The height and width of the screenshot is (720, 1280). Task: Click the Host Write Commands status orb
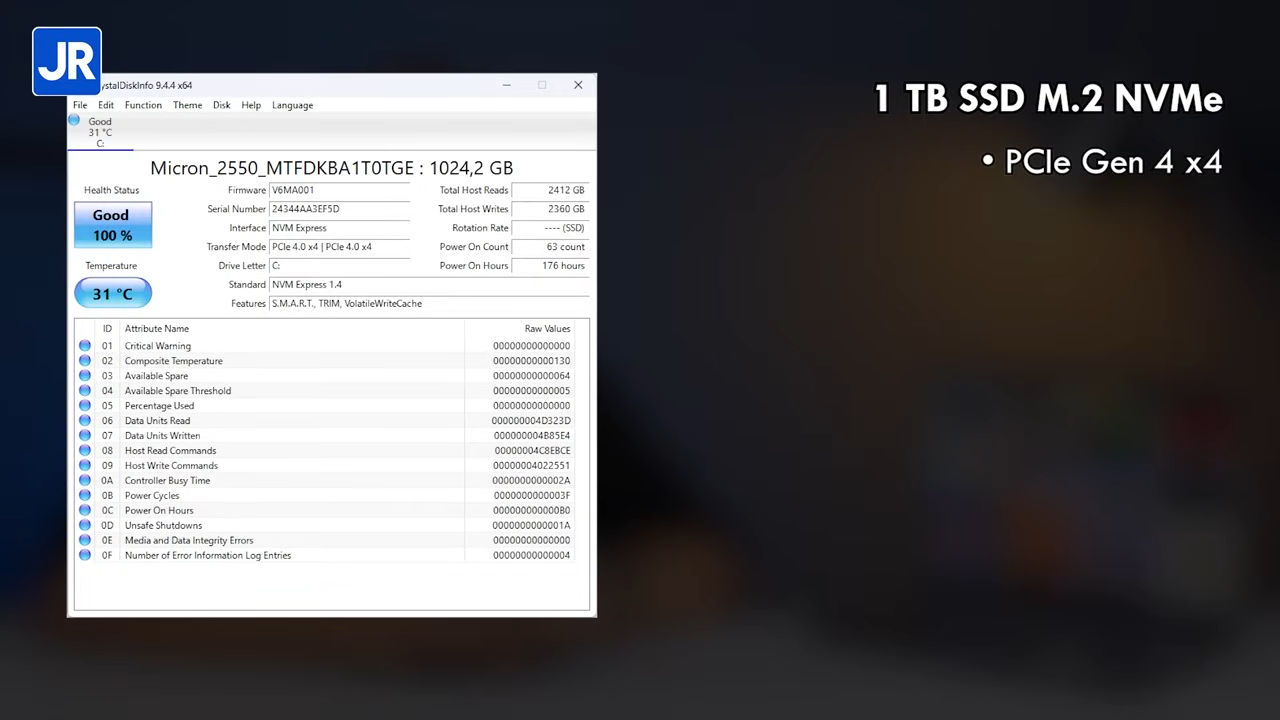click(x=85, y=466)
